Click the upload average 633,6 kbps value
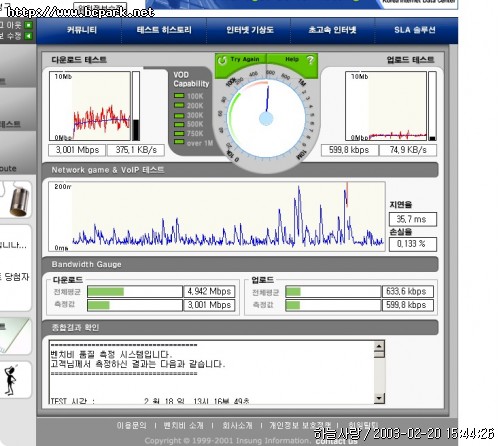Viewport: 500px width, 446px height. click(x=408, y=292)
